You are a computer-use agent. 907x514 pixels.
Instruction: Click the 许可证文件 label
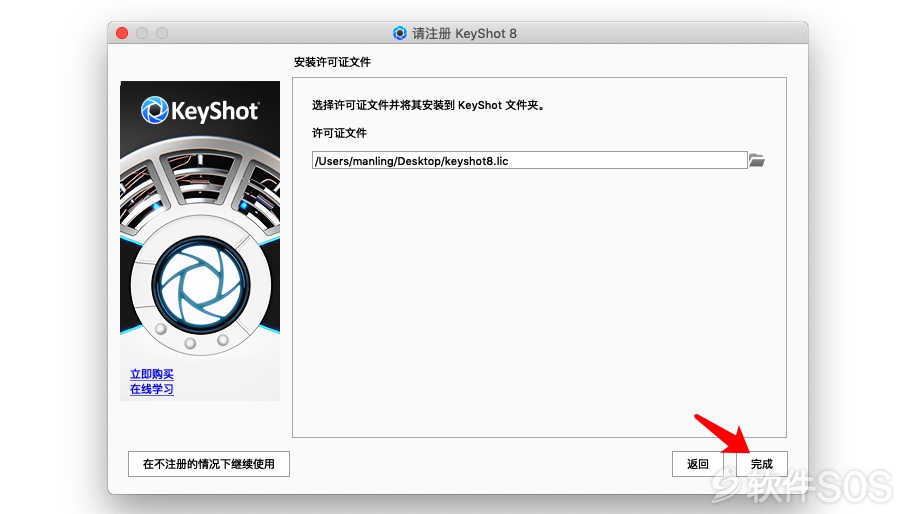[340, 133]
